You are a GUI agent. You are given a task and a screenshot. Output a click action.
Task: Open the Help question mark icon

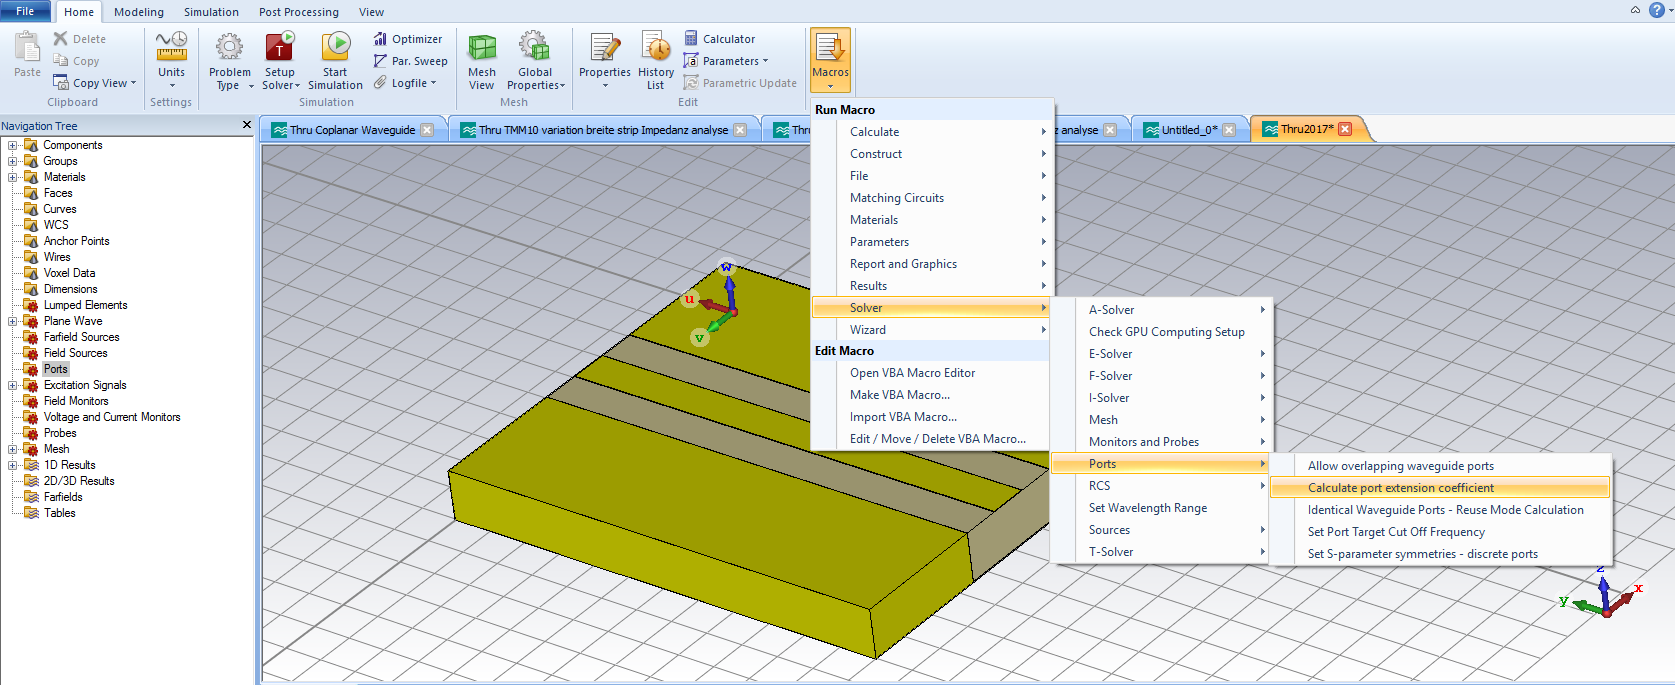coord(1655,10)
